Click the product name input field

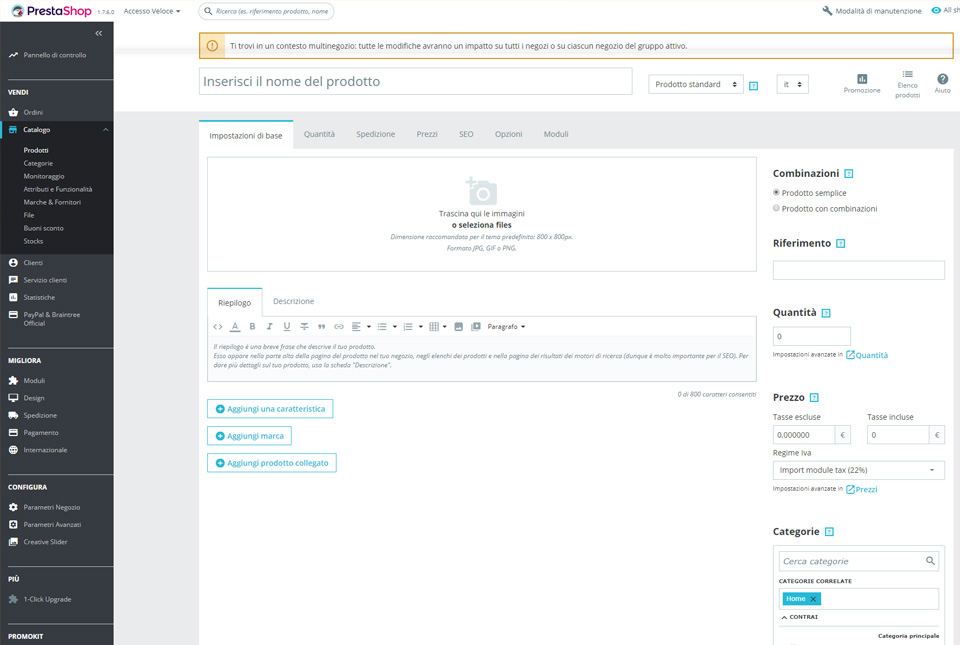[x=416, y=81]
